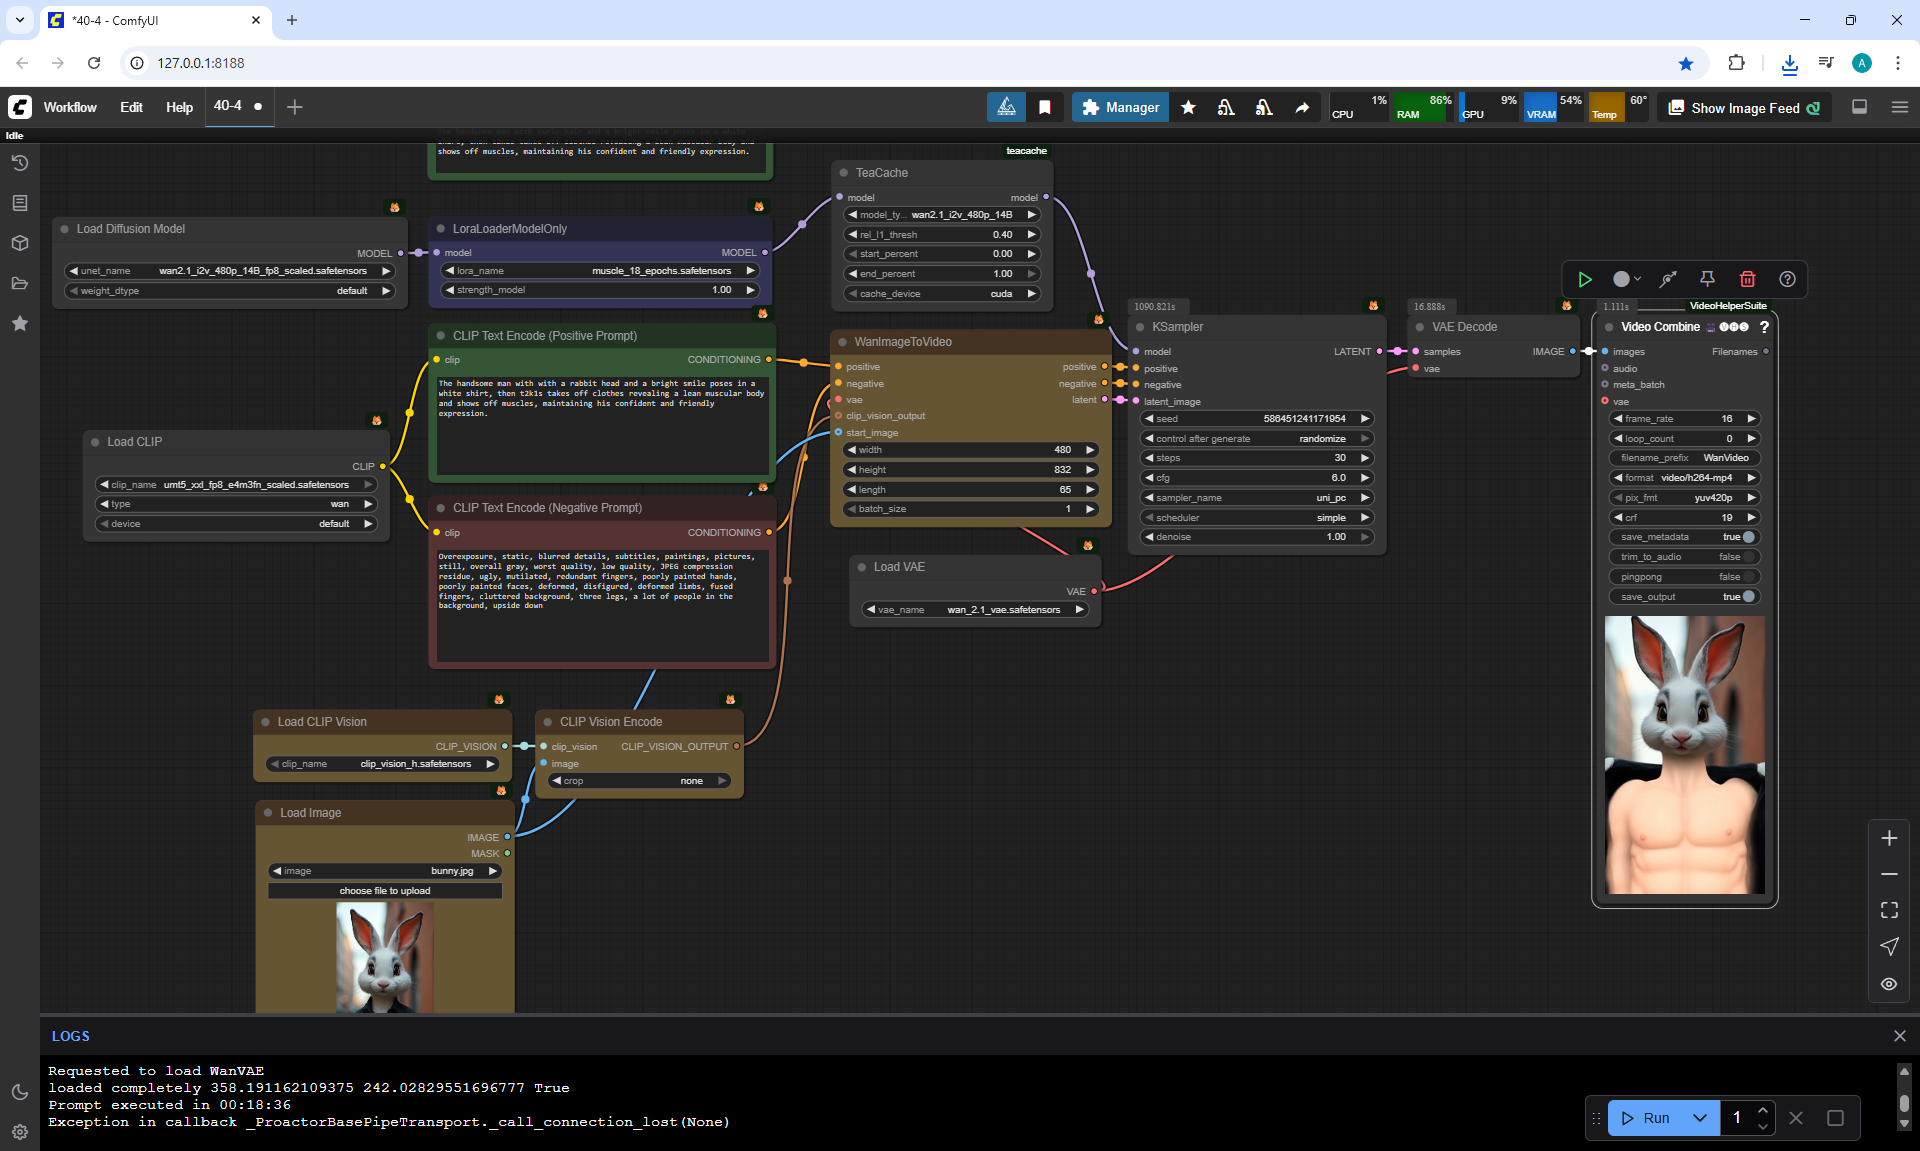The image size is (1920, 1151).
Task: Toggle the pingpong switch
Action: [1748, 577]
